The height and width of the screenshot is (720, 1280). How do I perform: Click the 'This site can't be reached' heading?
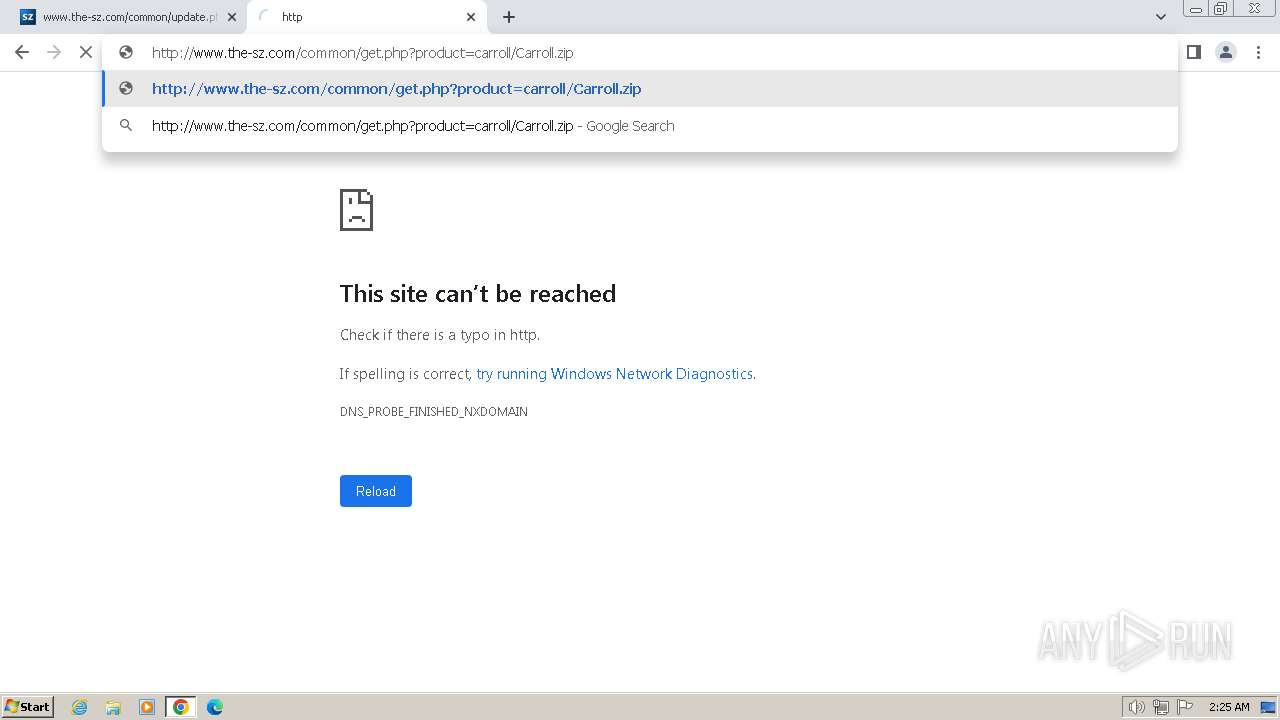tap(478, 294)
